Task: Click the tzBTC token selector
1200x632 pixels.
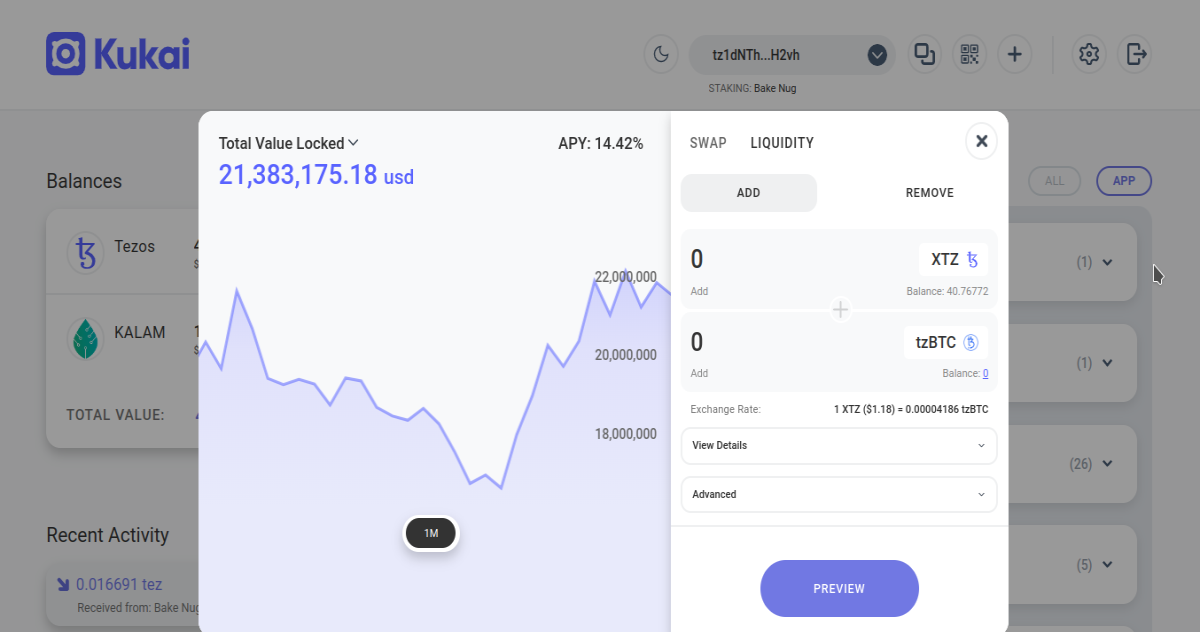Action: tap(946, 342)
